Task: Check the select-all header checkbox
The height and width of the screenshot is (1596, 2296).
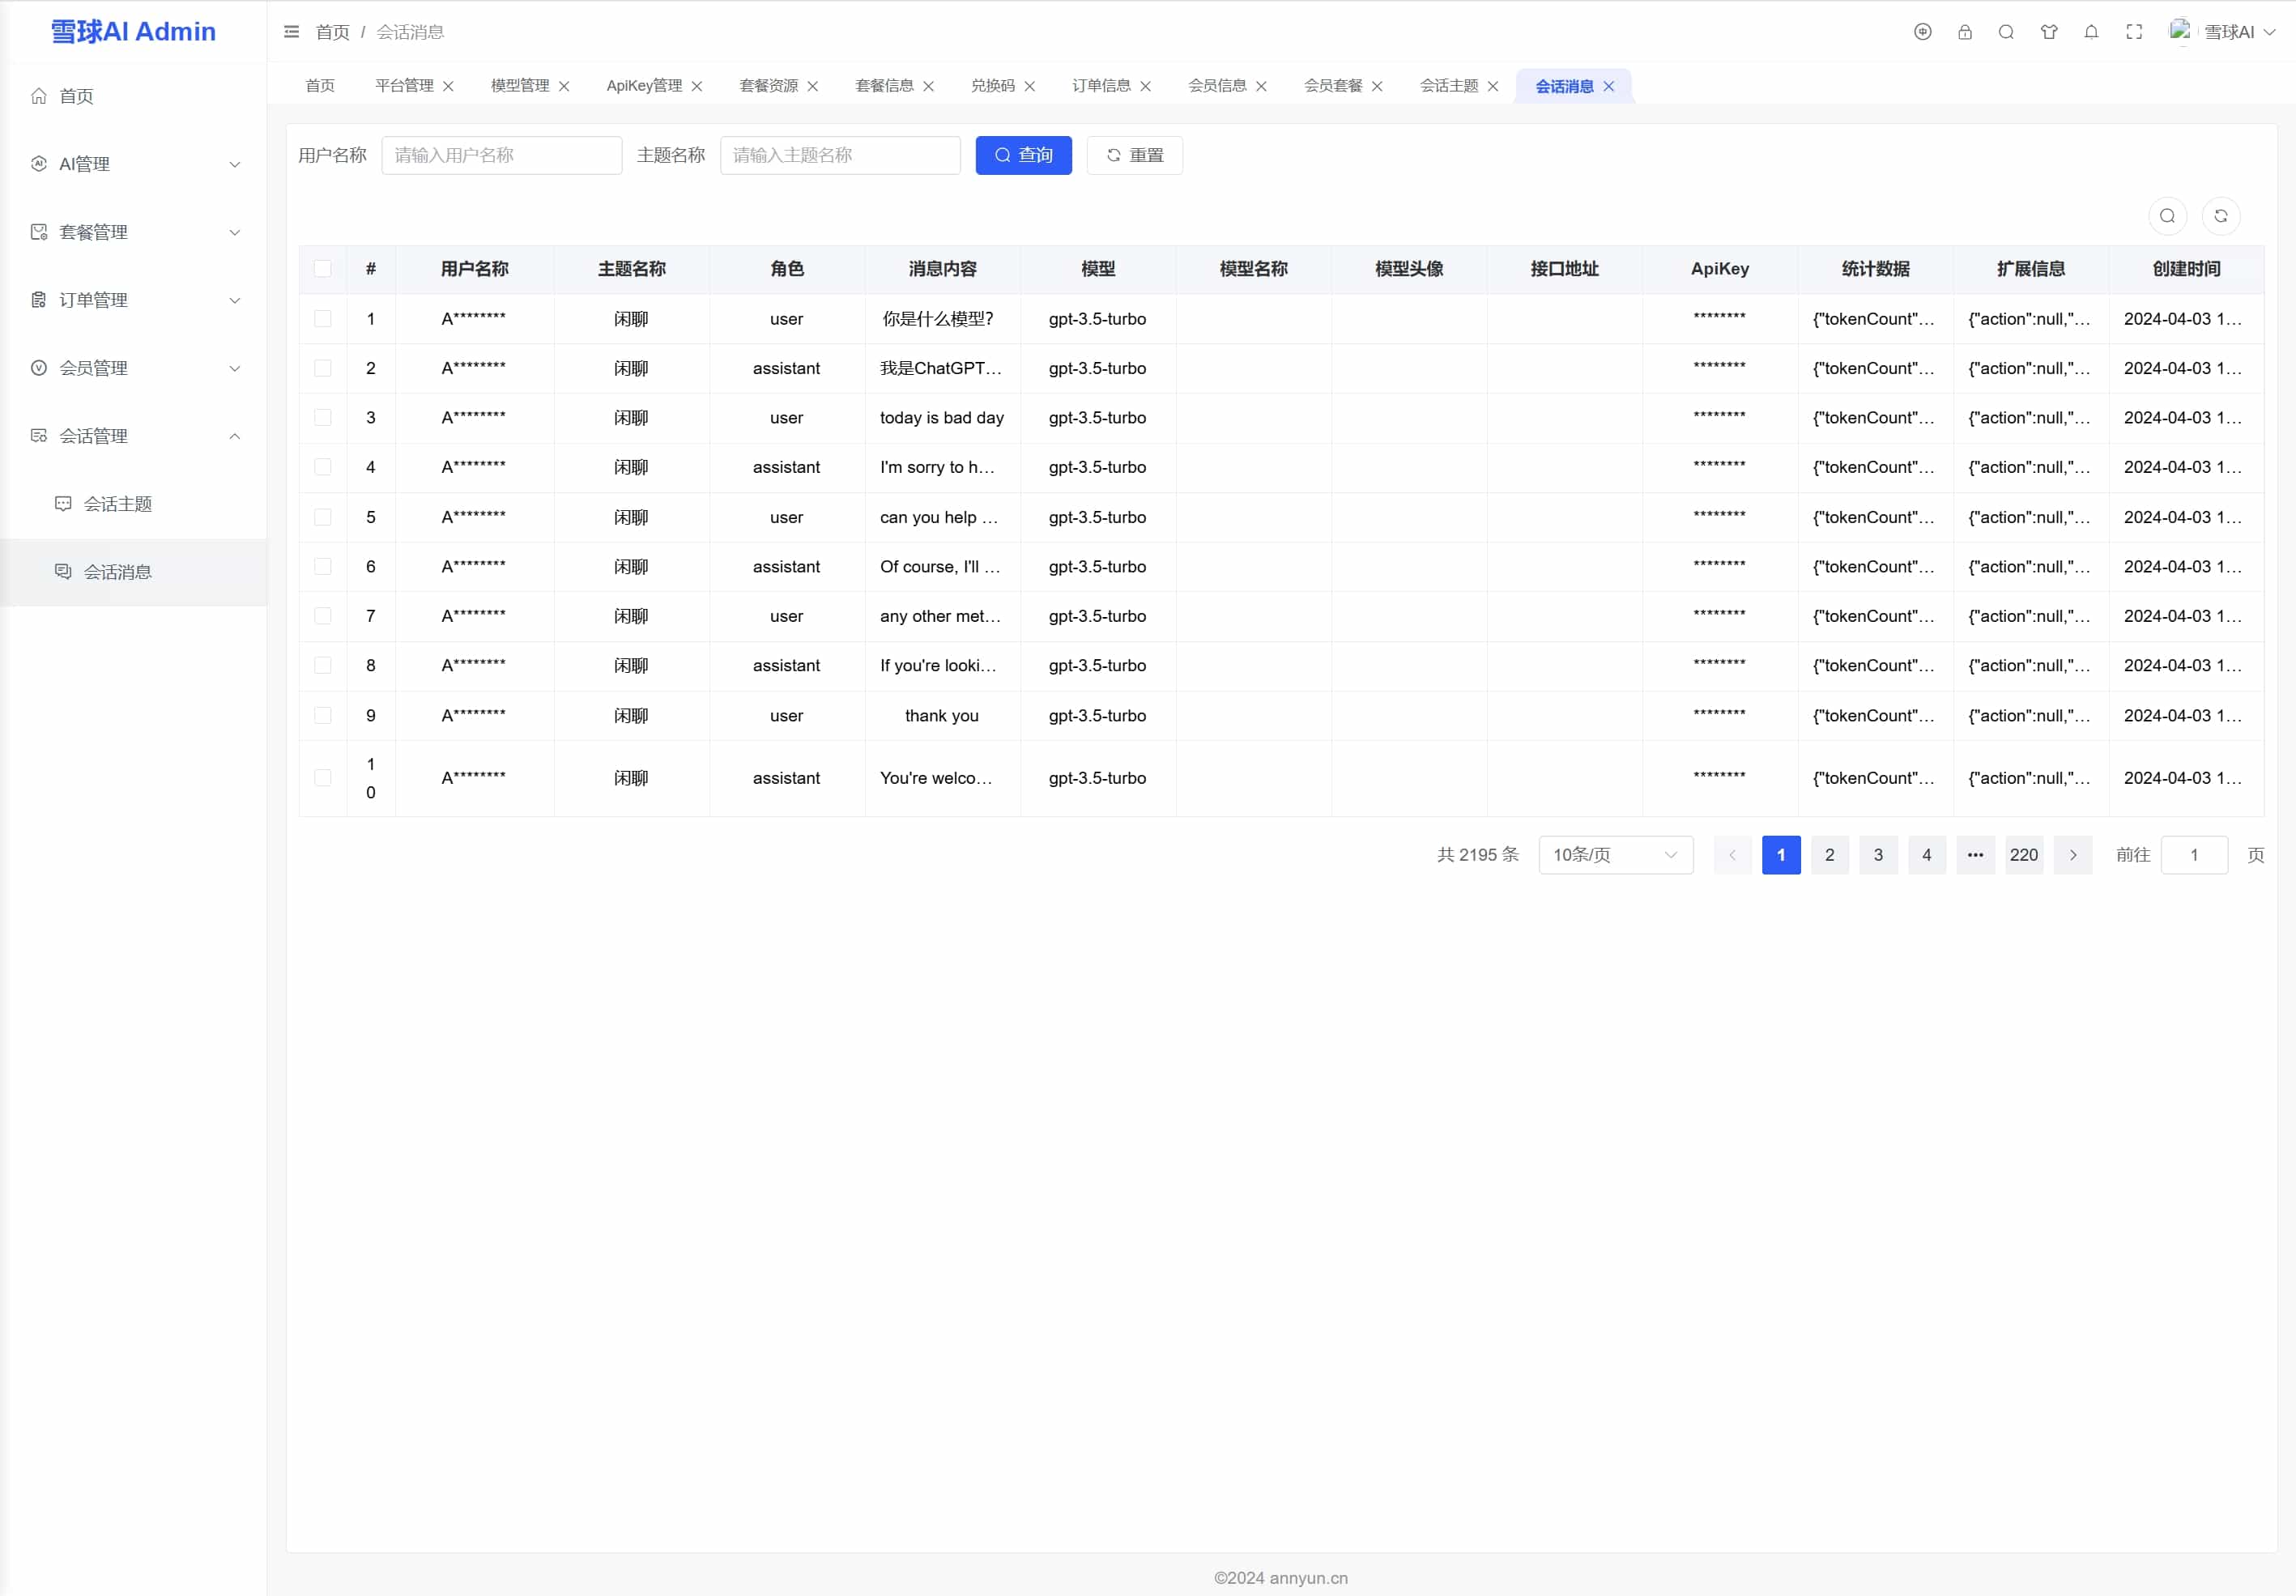Action: [x=322, y=269]
